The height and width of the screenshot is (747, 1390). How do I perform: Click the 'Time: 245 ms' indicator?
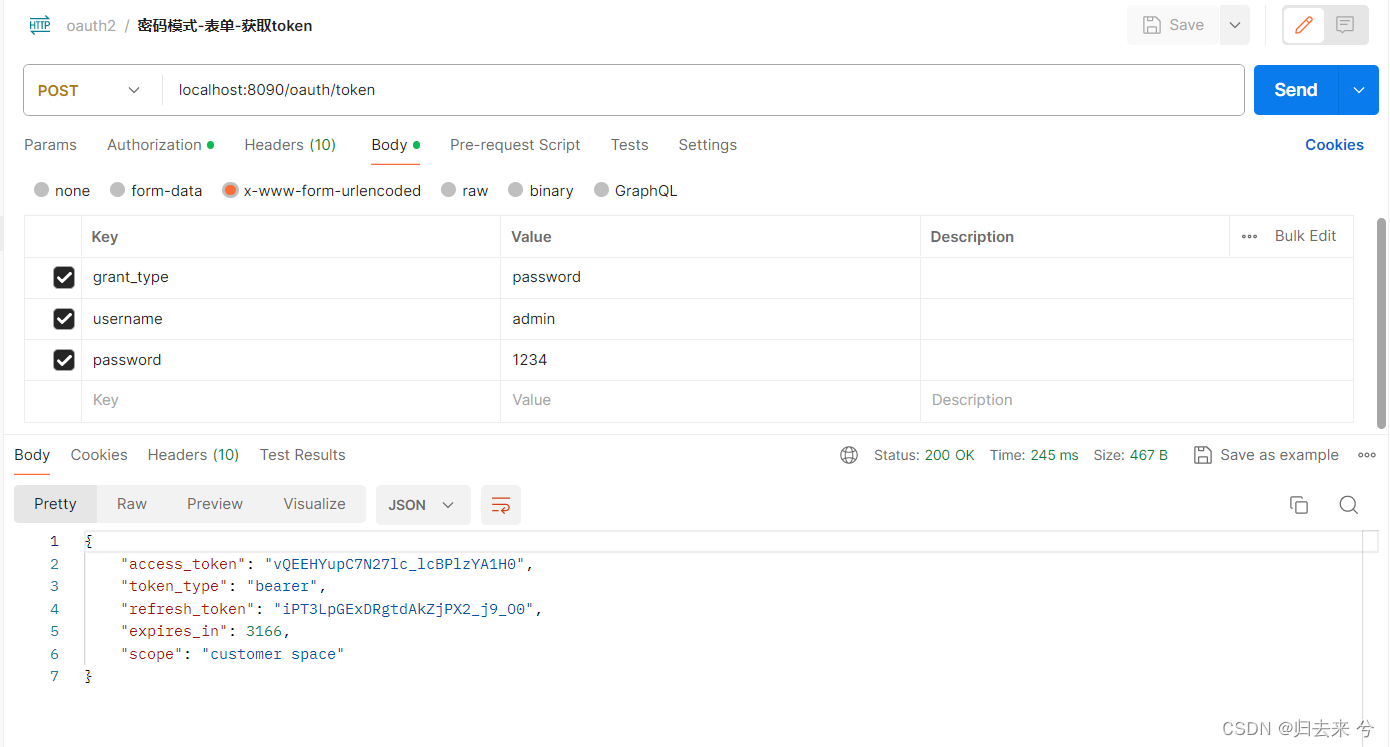[1034, 455]
